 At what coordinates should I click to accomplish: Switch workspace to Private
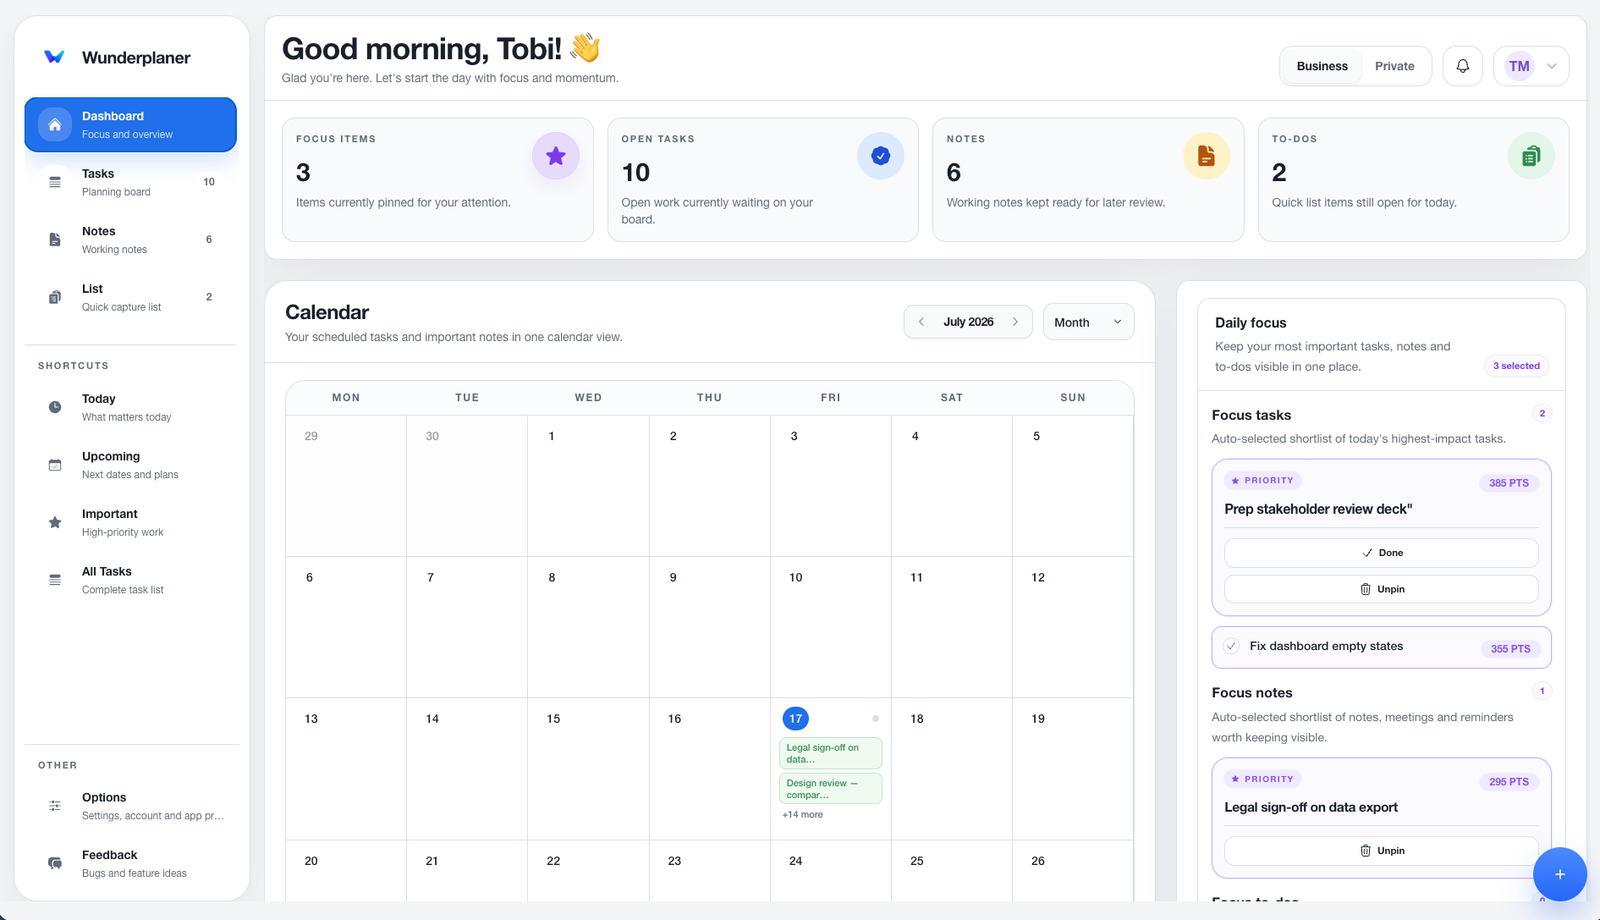[x=1395, y=66]
